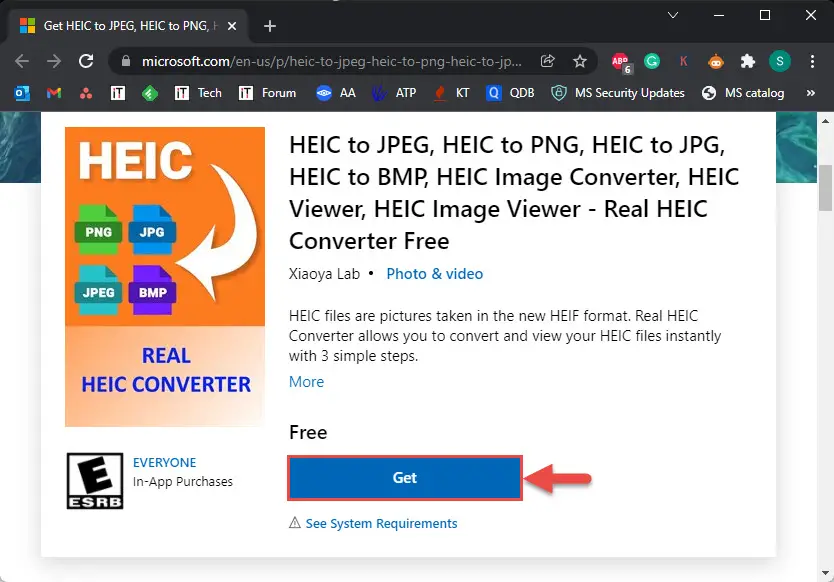Open the ATP bookmark

pos(394,93)
